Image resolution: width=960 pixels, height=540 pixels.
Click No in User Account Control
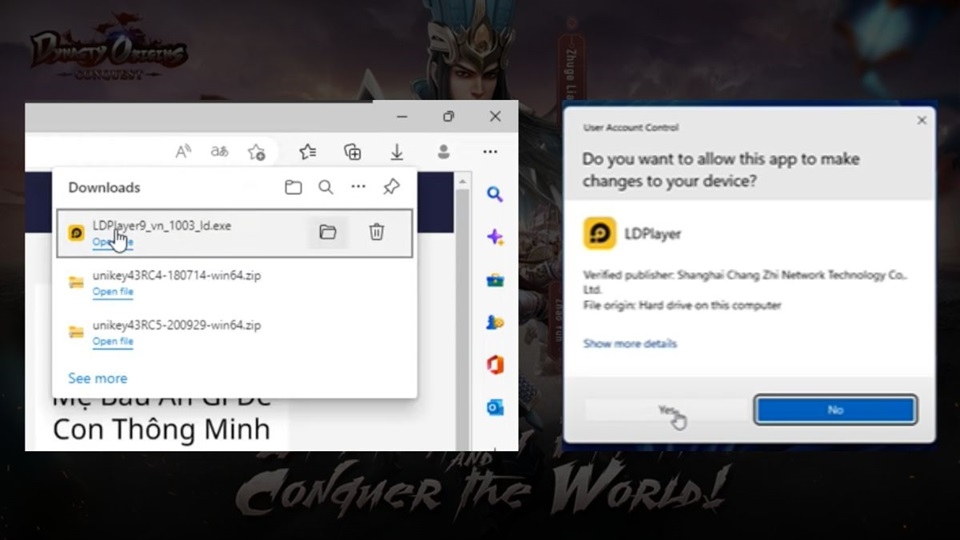pos(836,410)
